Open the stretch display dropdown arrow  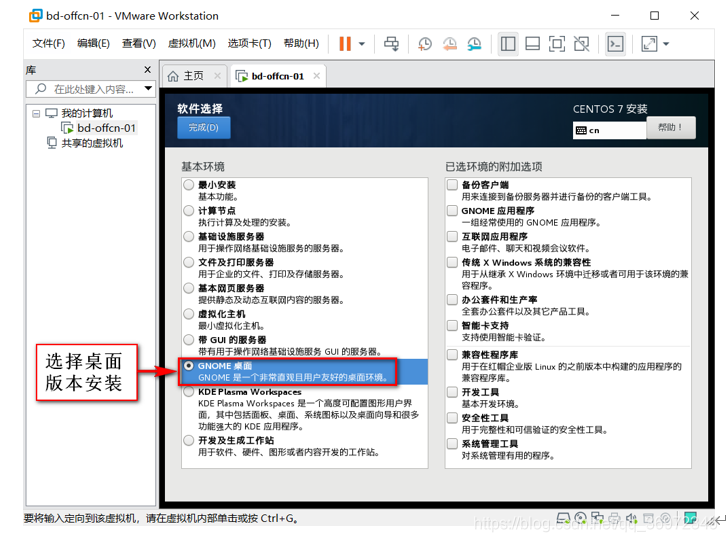point(666,44)
